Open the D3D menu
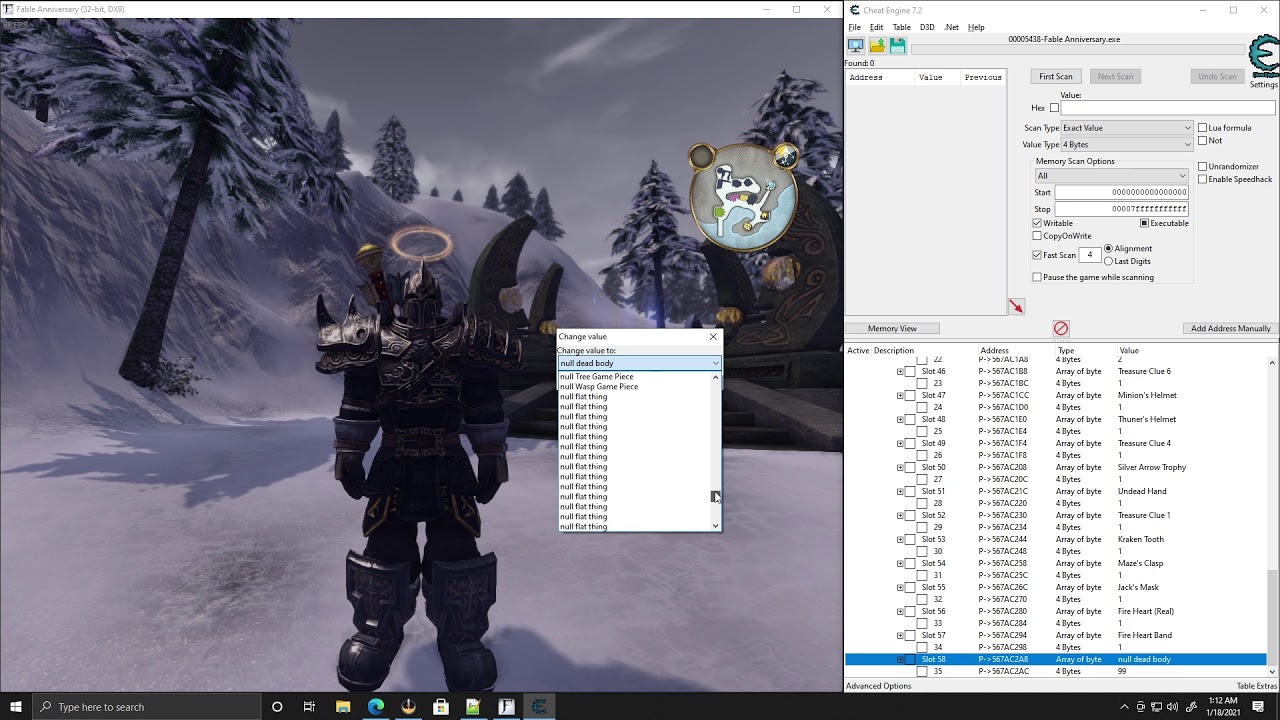 click(926, 27)
